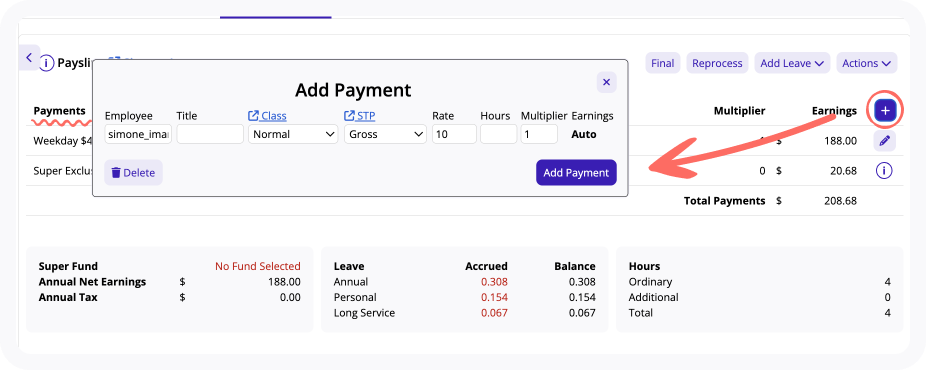Click the Reprocess button
Image resolution: width=926 pixels, height=370 pixels.
point(717,63)
